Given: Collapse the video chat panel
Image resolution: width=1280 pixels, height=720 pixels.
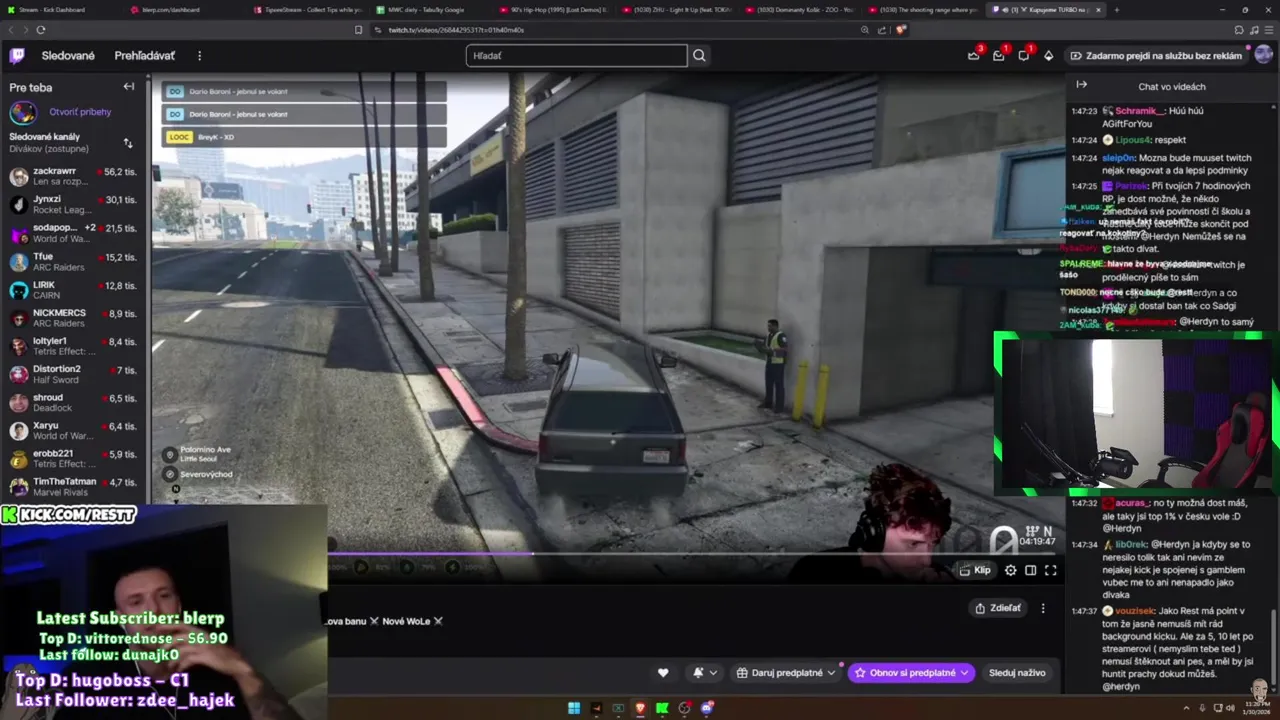Looking at the screenshot, I should tap(1081, 86).
